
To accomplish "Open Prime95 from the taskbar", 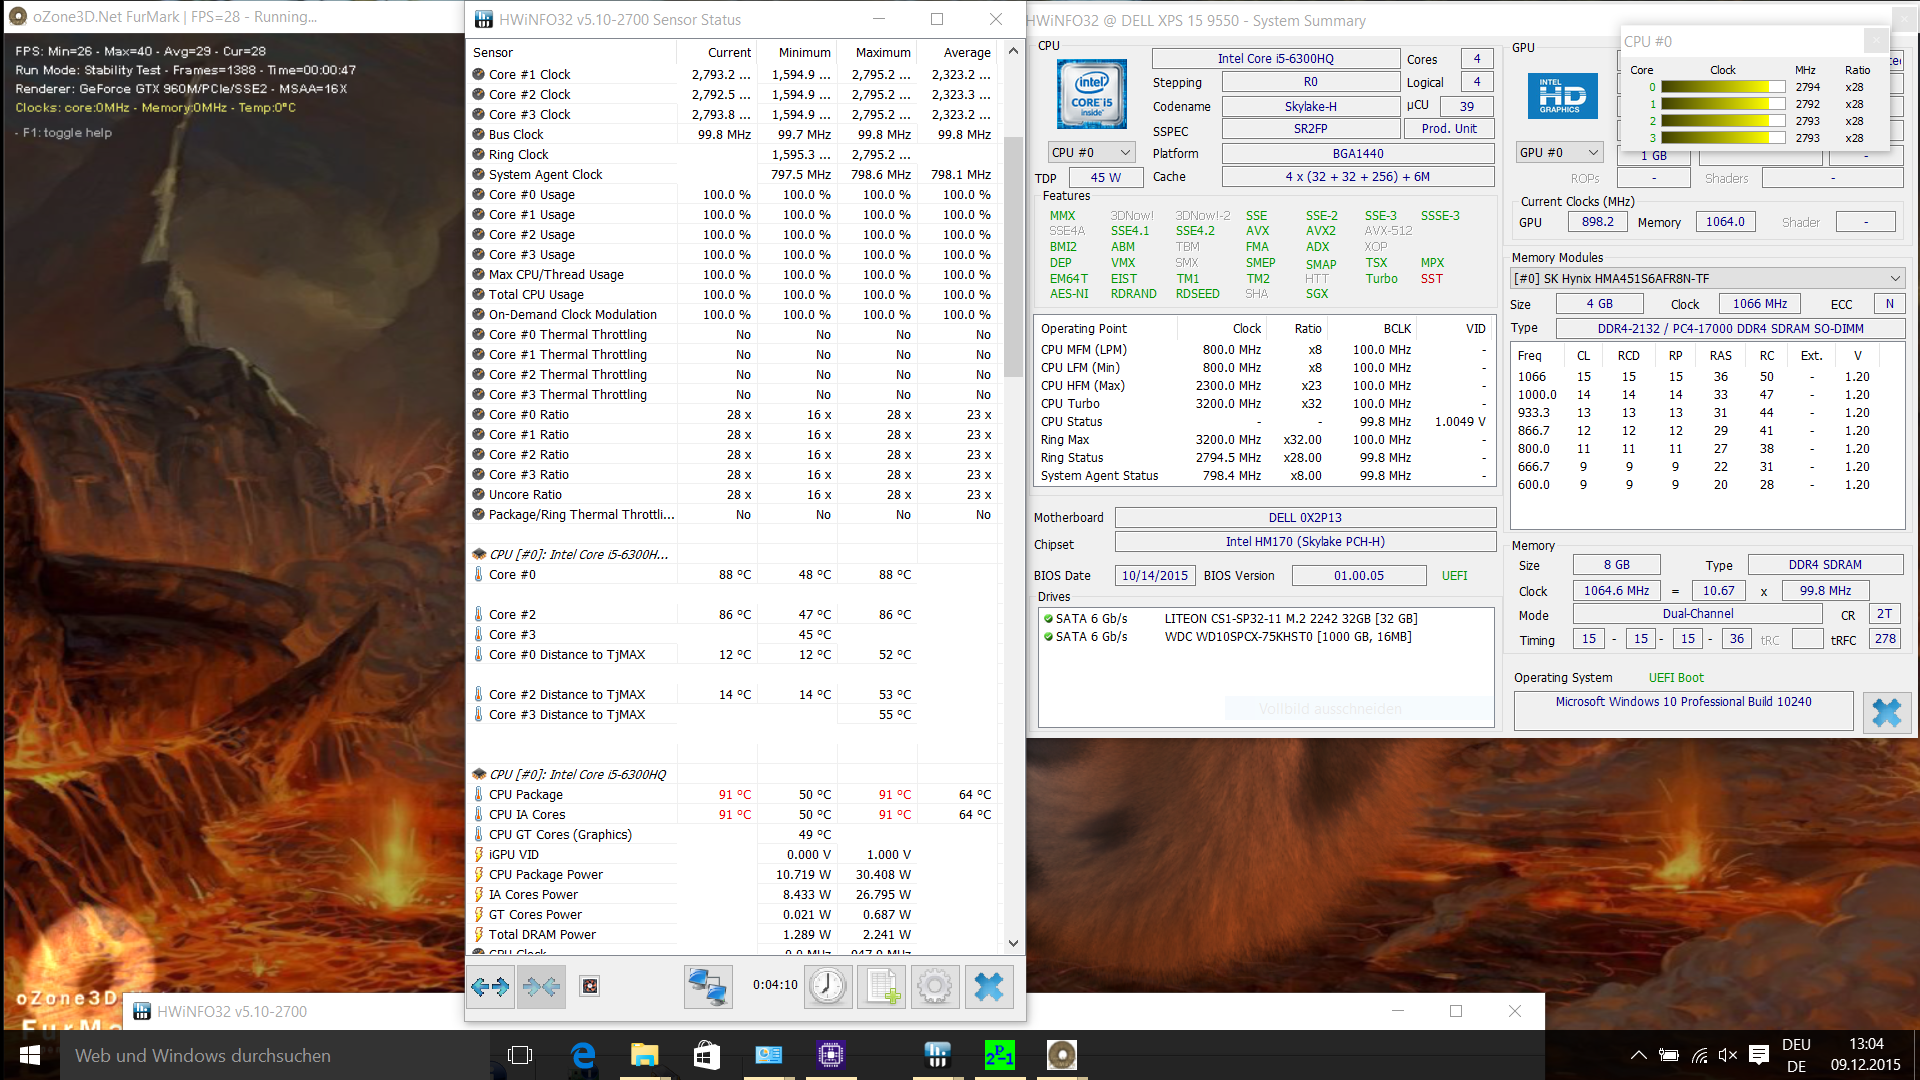I will (x=999, y=1055).
